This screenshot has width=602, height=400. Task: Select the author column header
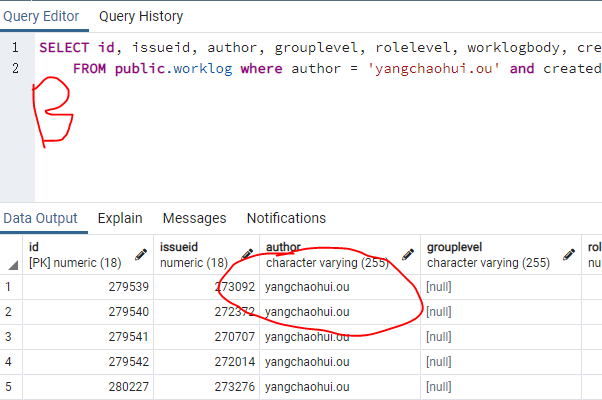340,255
